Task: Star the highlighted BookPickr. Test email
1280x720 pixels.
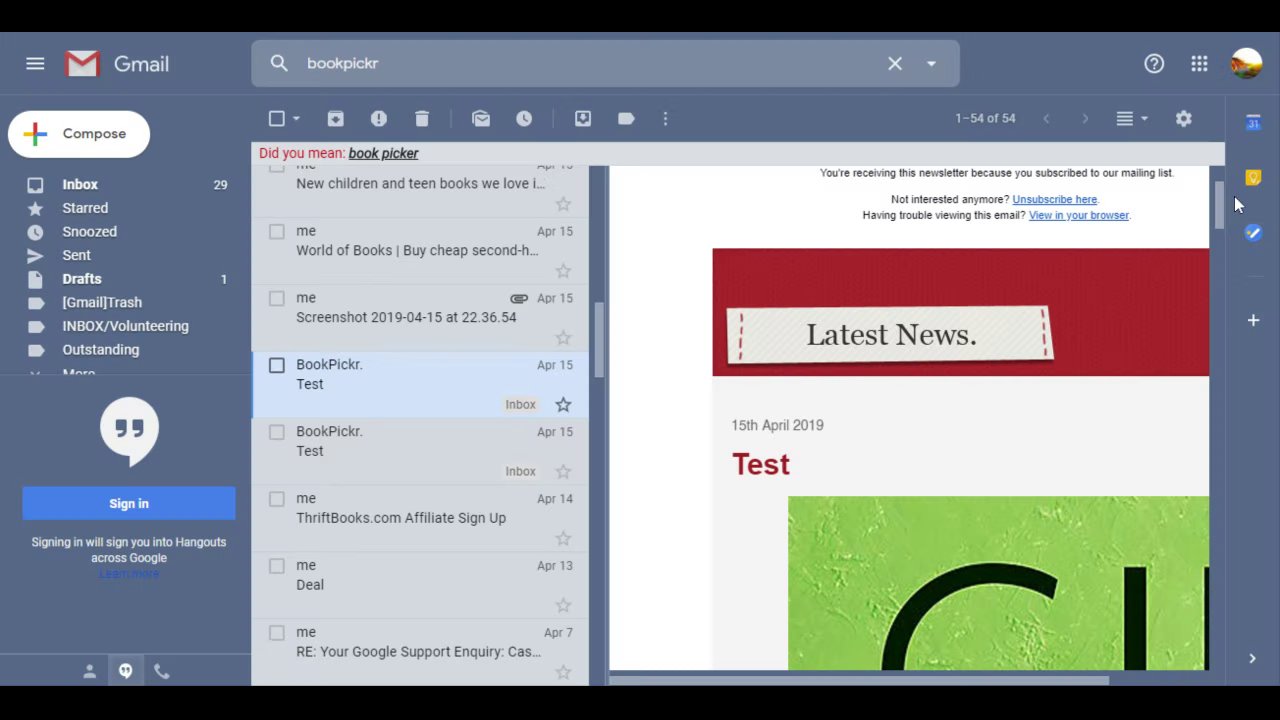Action: (563, 404)
